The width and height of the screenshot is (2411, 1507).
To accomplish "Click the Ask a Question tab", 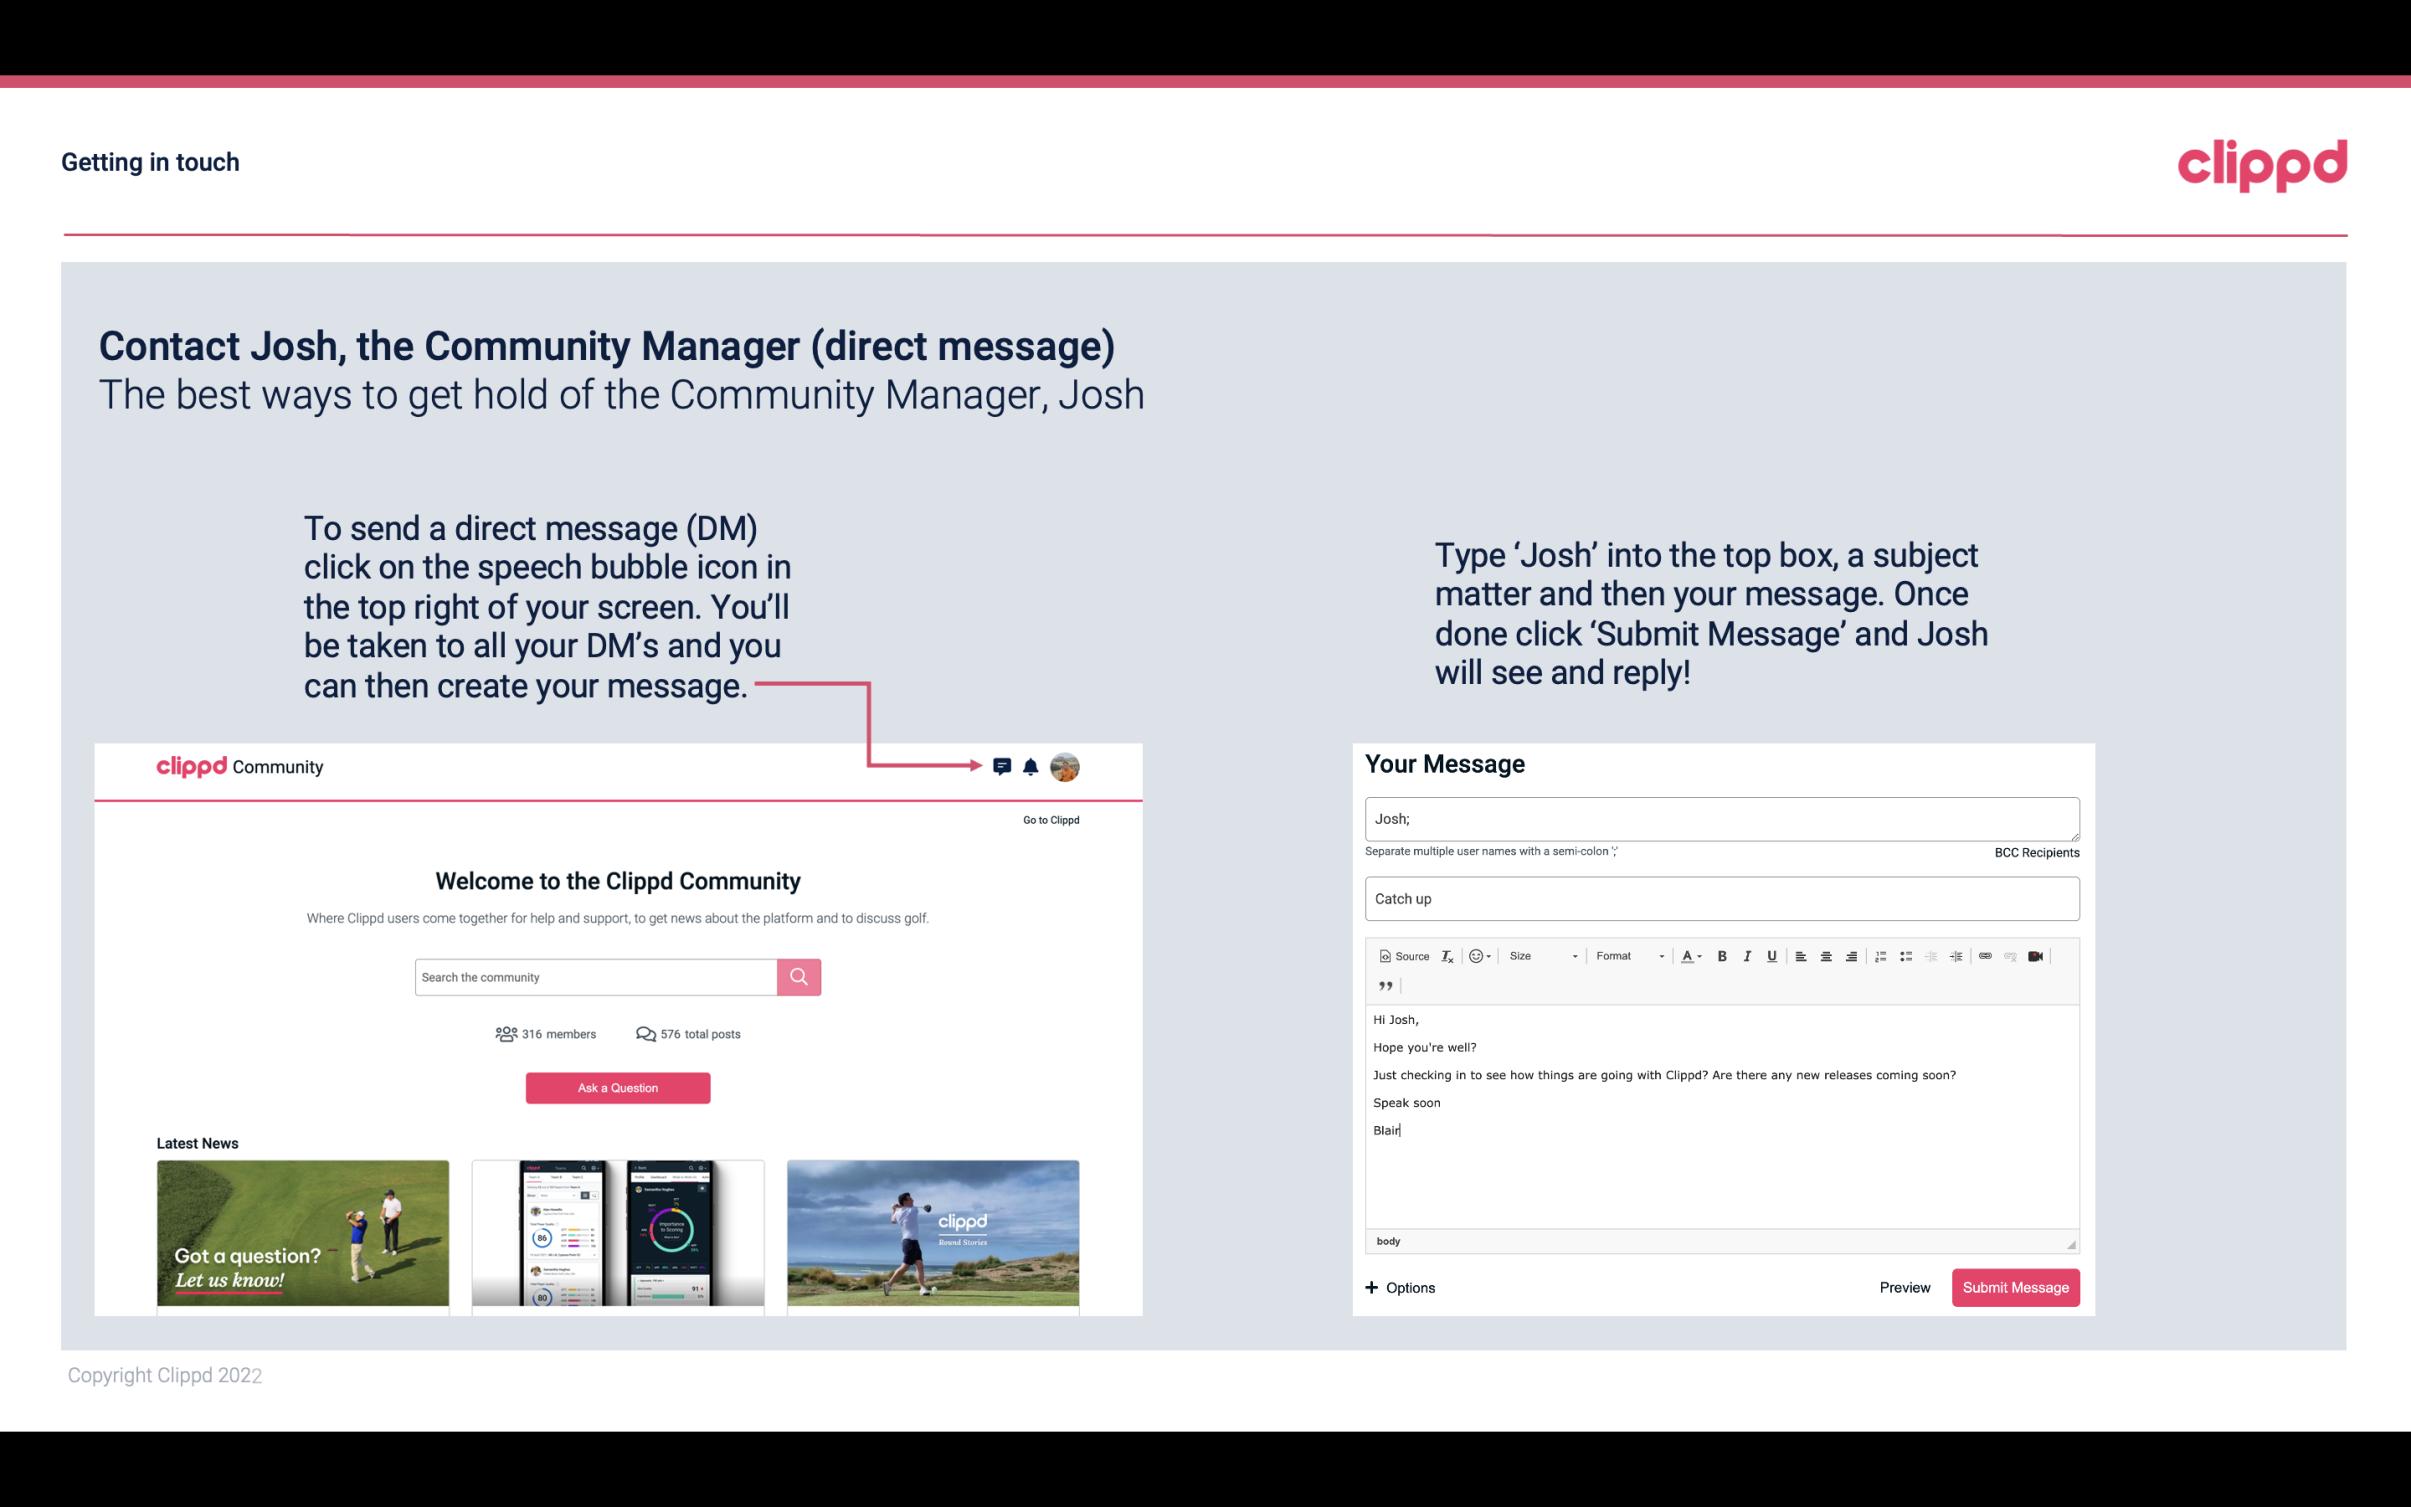I will [x=618, y=1087].
